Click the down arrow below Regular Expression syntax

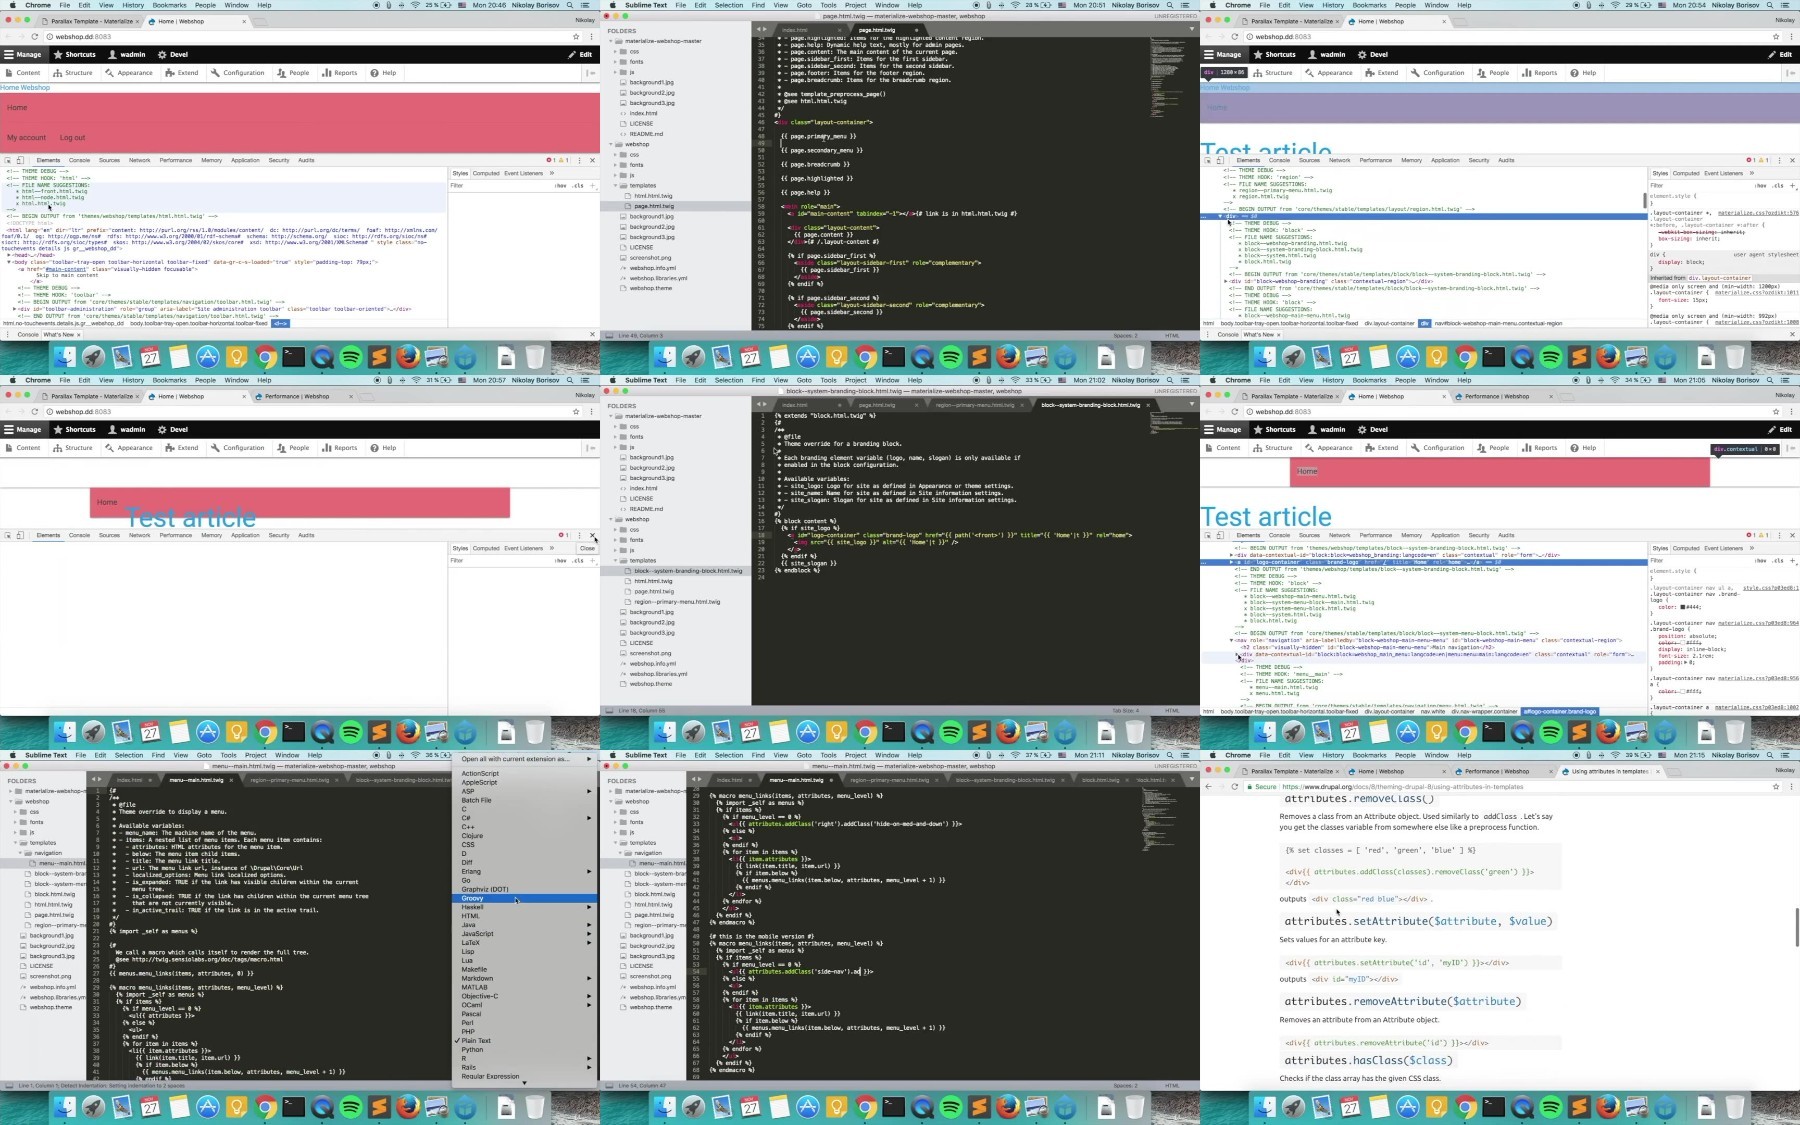(524, 1083)
